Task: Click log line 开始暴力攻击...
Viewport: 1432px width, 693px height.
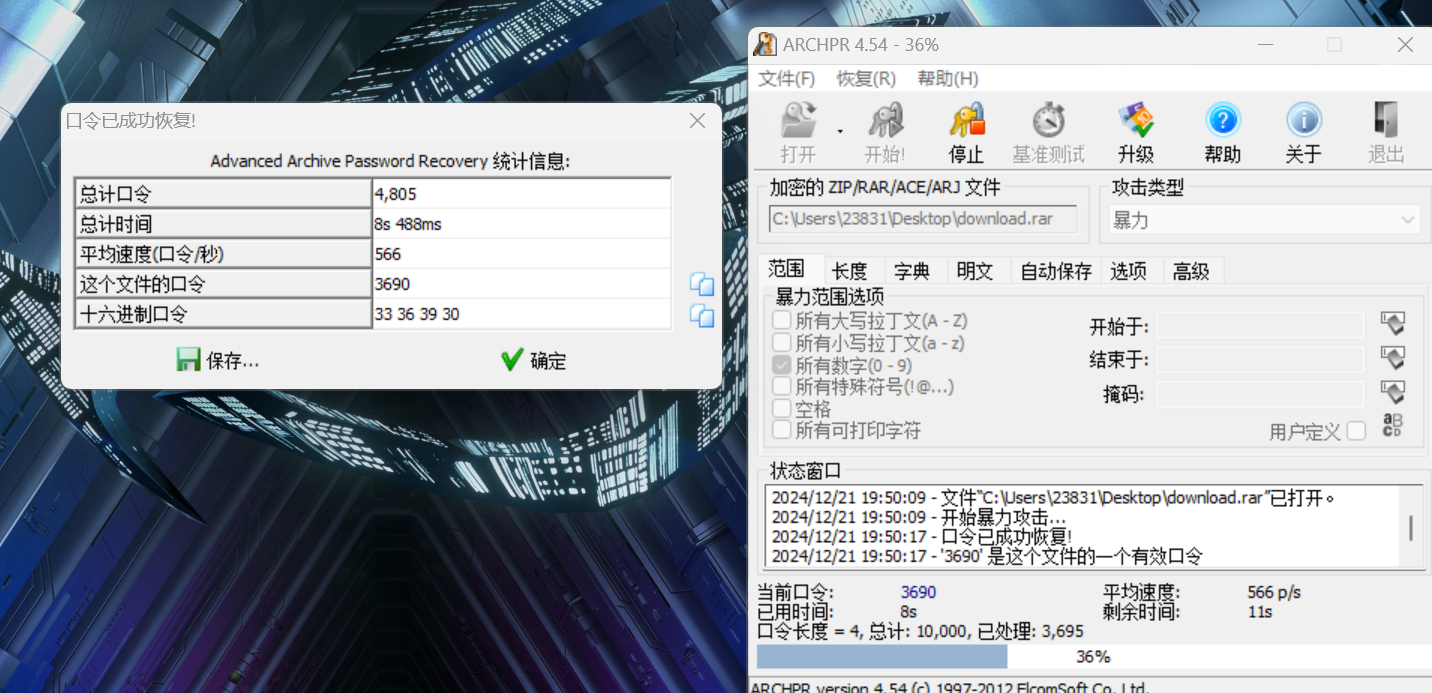Action: coord(919,518)
